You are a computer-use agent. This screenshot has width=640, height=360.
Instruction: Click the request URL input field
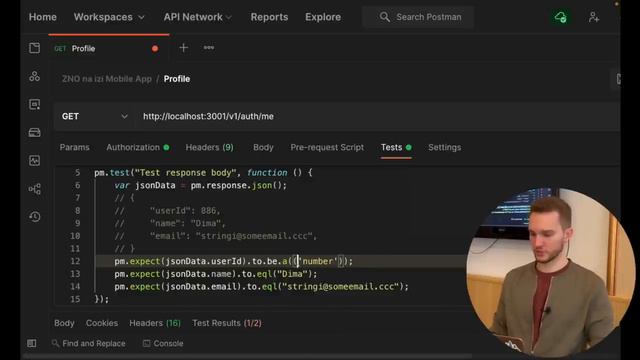(376, 116)
